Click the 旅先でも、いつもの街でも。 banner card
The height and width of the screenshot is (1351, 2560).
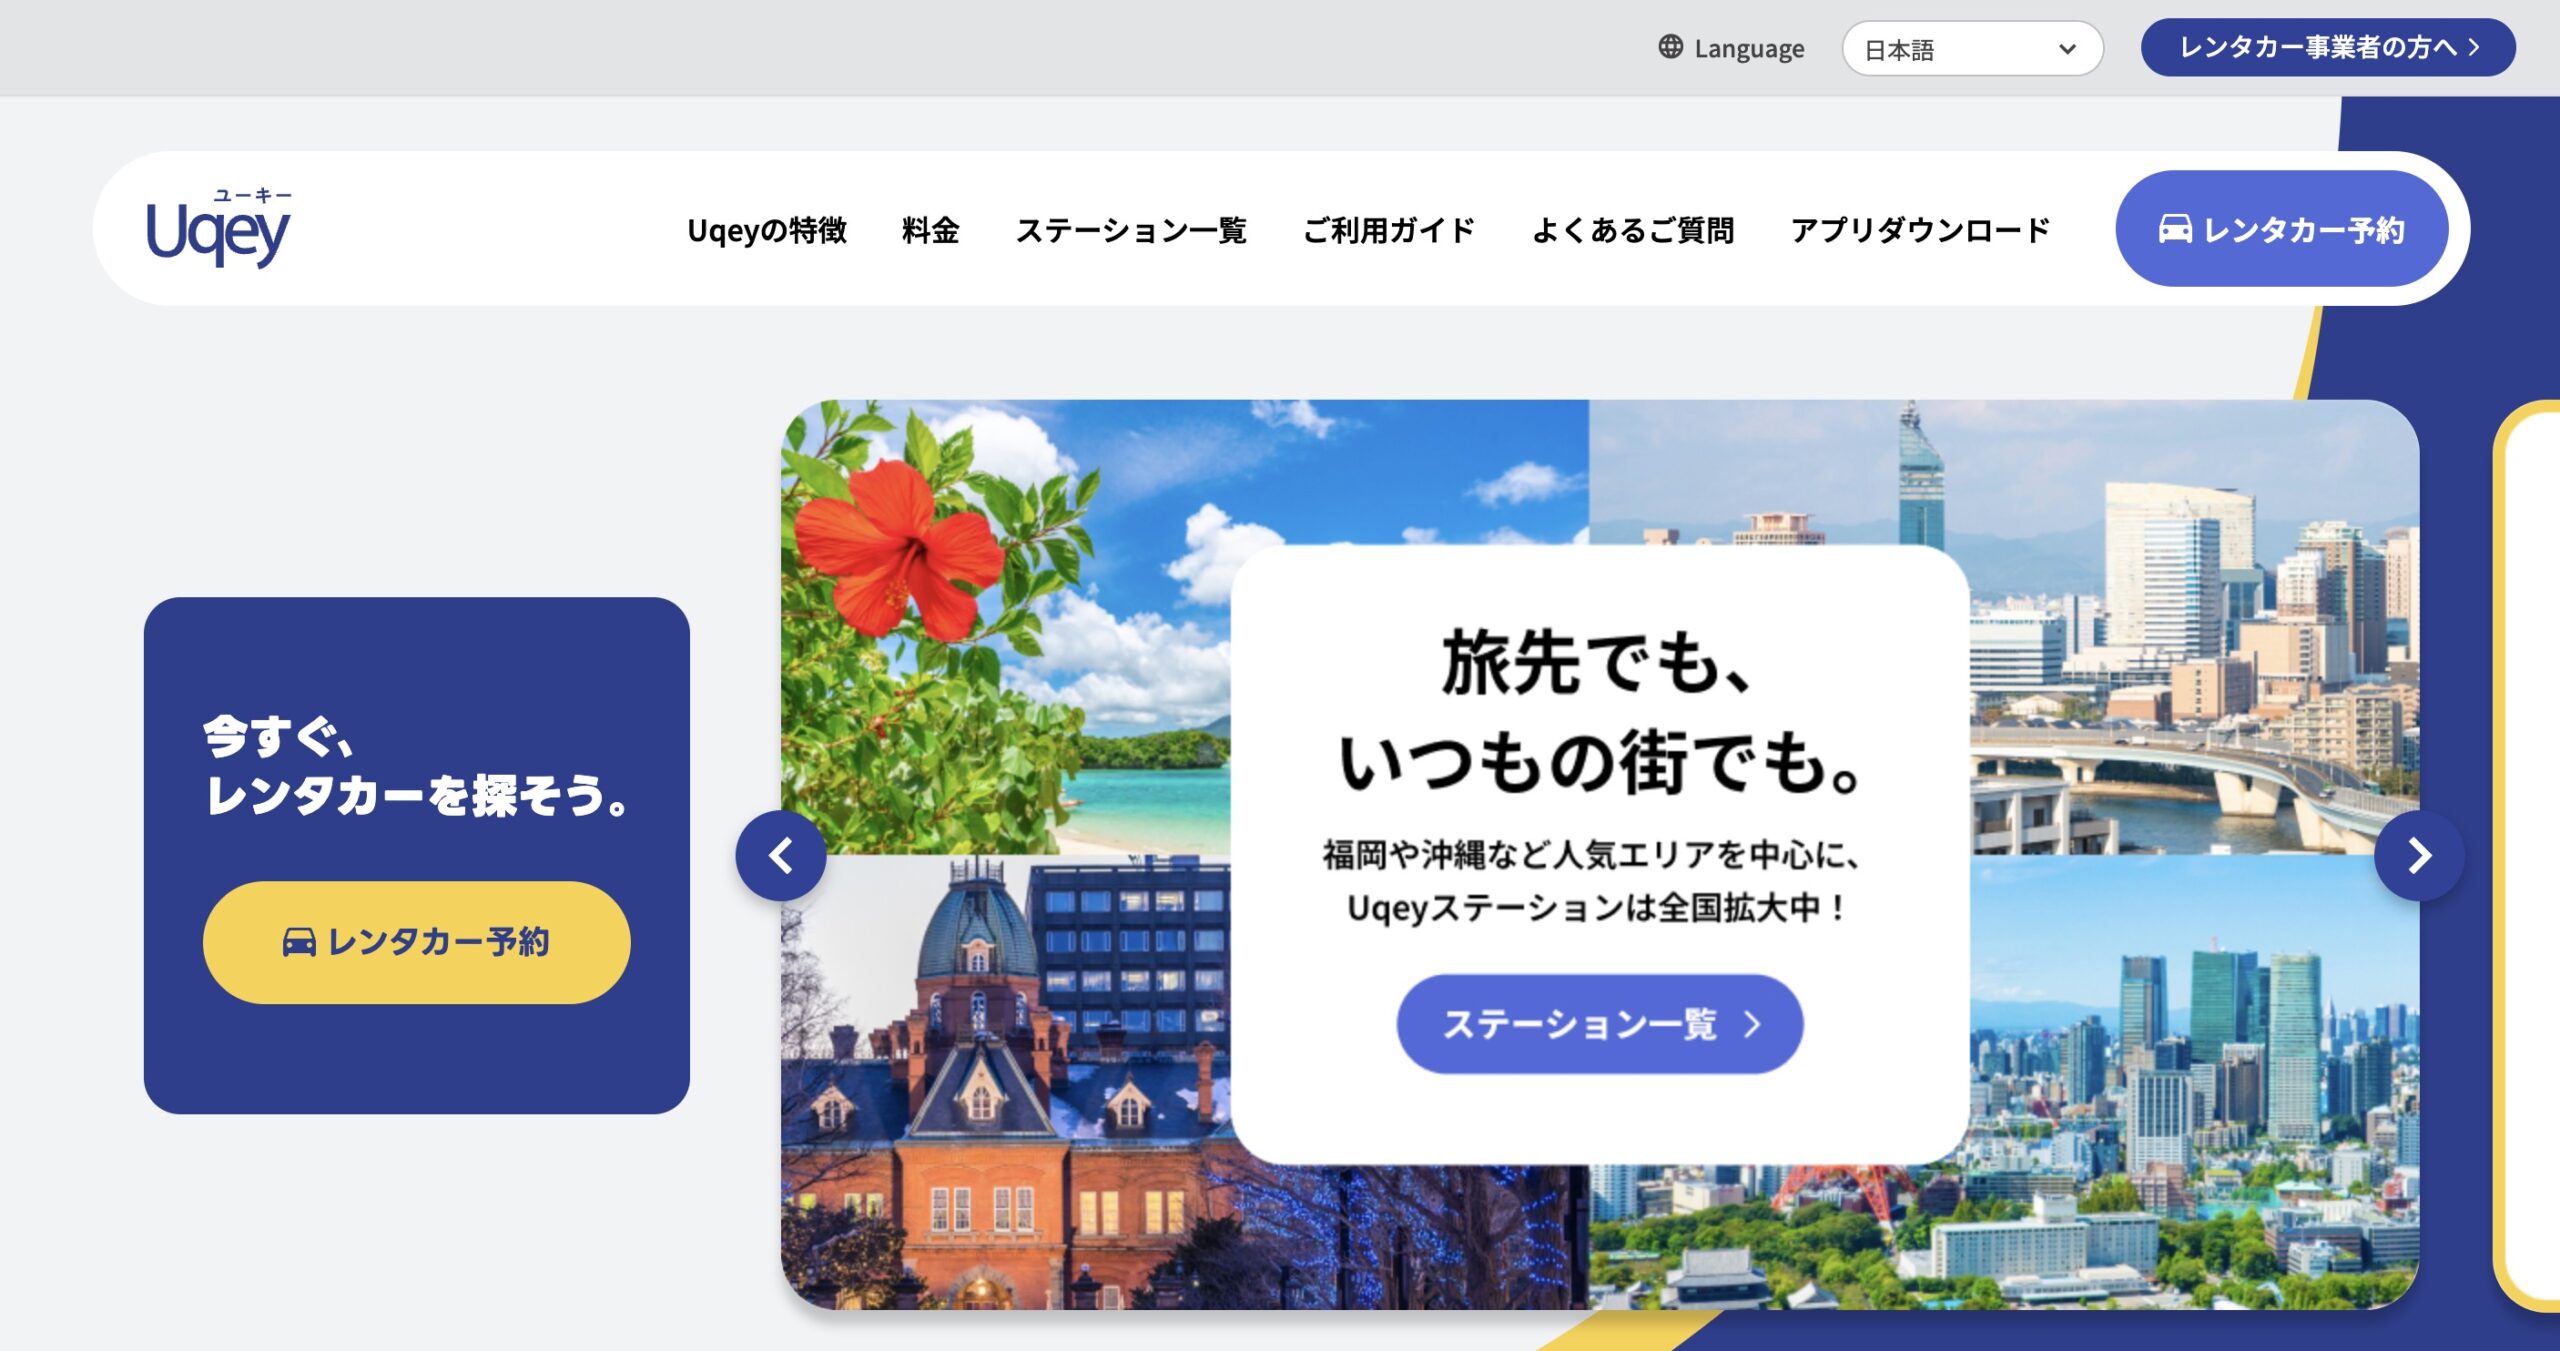coord(1598,720)
